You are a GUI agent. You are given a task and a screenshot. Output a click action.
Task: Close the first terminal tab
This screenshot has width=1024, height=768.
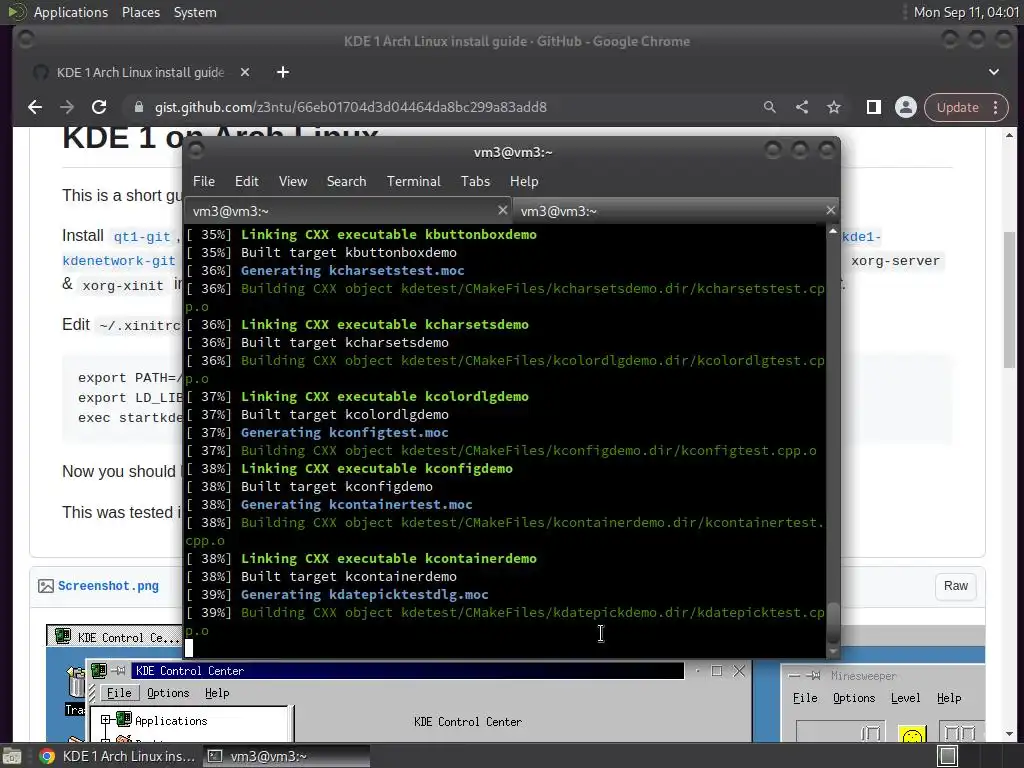click(x=502, y=210)
